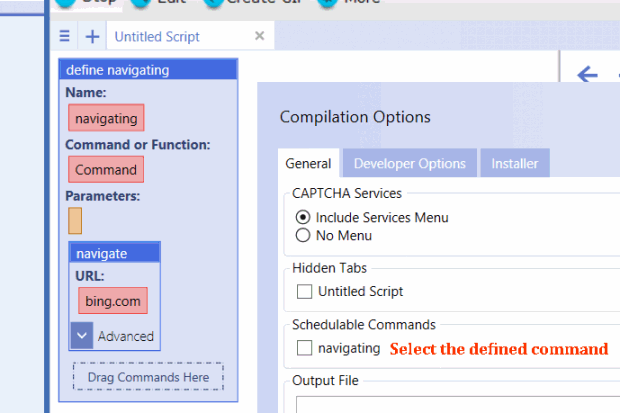
Task: Check the Untitled Script hidden tab checkbox
Action: (x=304, y=292)
